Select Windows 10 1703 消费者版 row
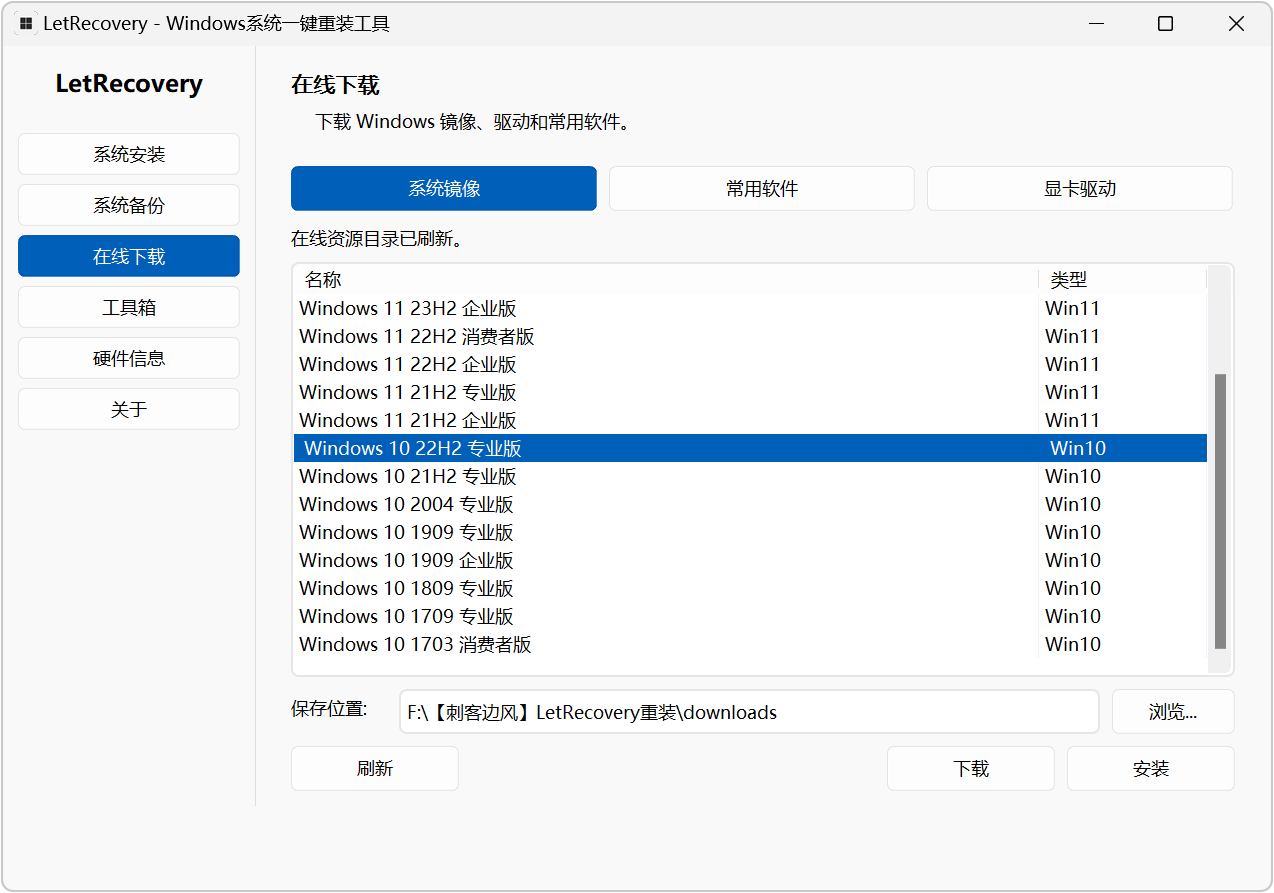 tap(750, 644)
